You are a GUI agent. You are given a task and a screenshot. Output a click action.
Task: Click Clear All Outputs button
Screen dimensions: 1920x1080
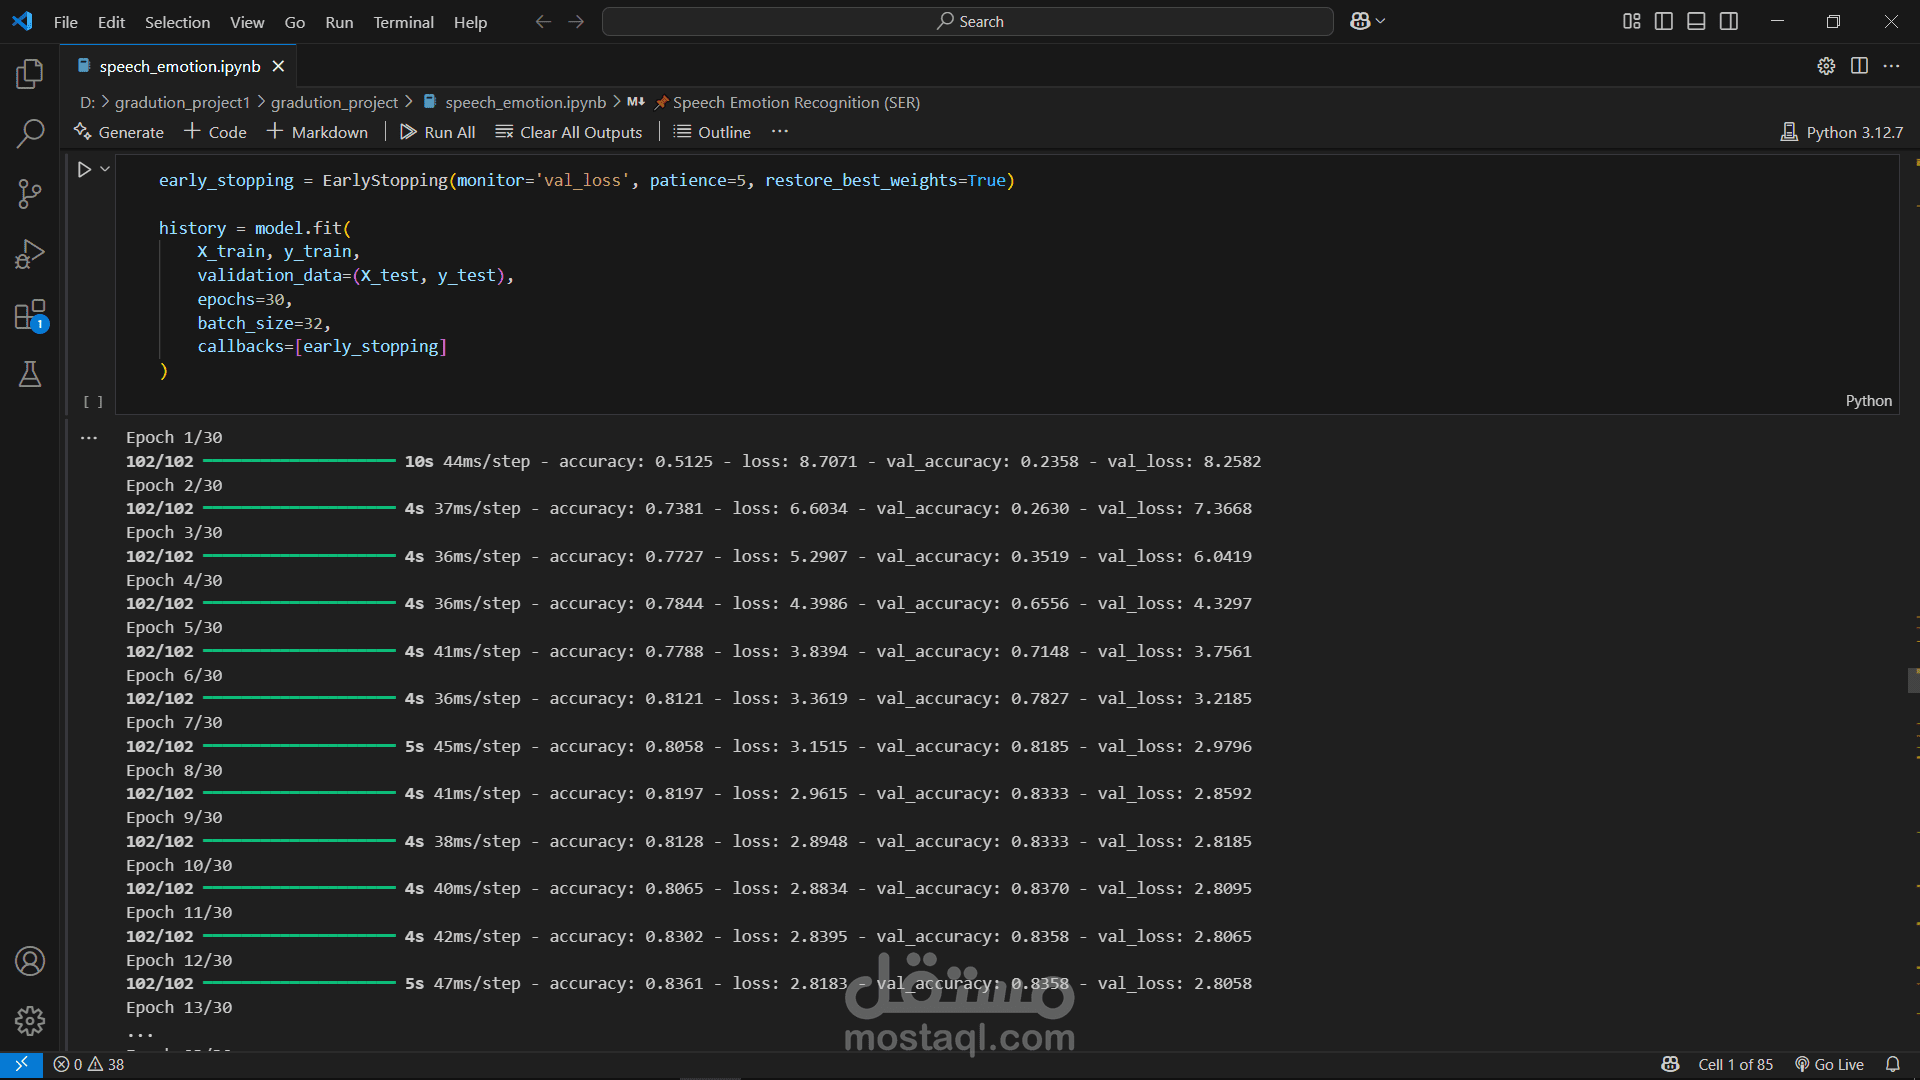[x=569, y=132]
